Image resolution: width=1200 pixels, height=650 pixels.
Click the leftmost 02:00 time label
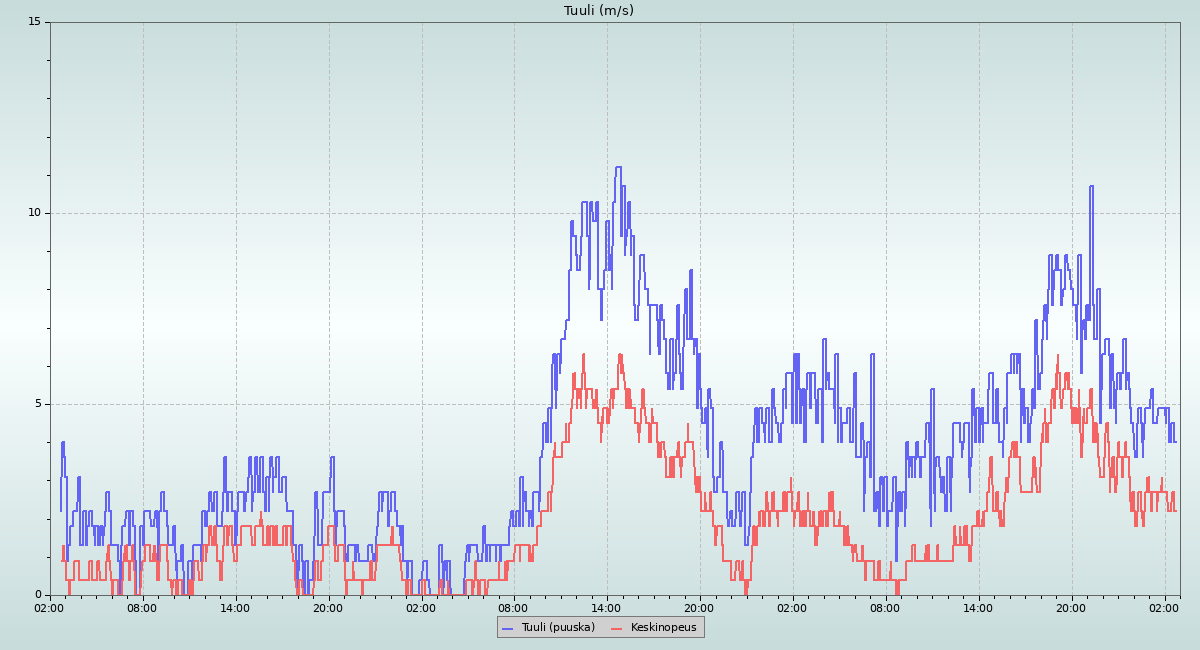point(49,607)
